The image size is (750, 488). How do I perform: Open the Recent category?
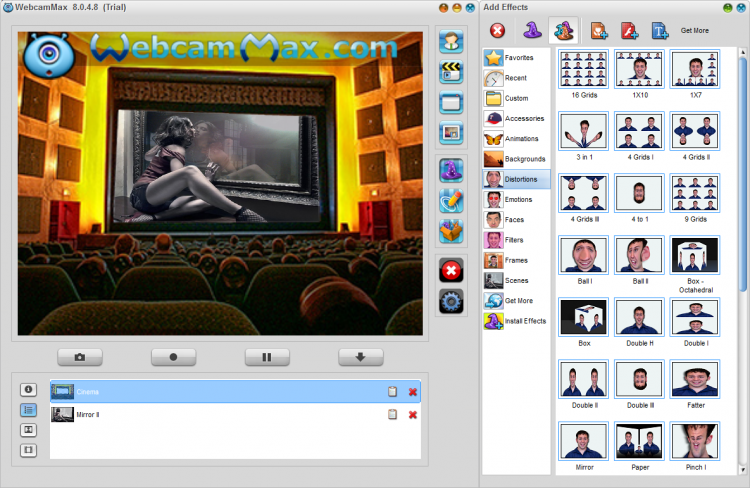(516, 78)
